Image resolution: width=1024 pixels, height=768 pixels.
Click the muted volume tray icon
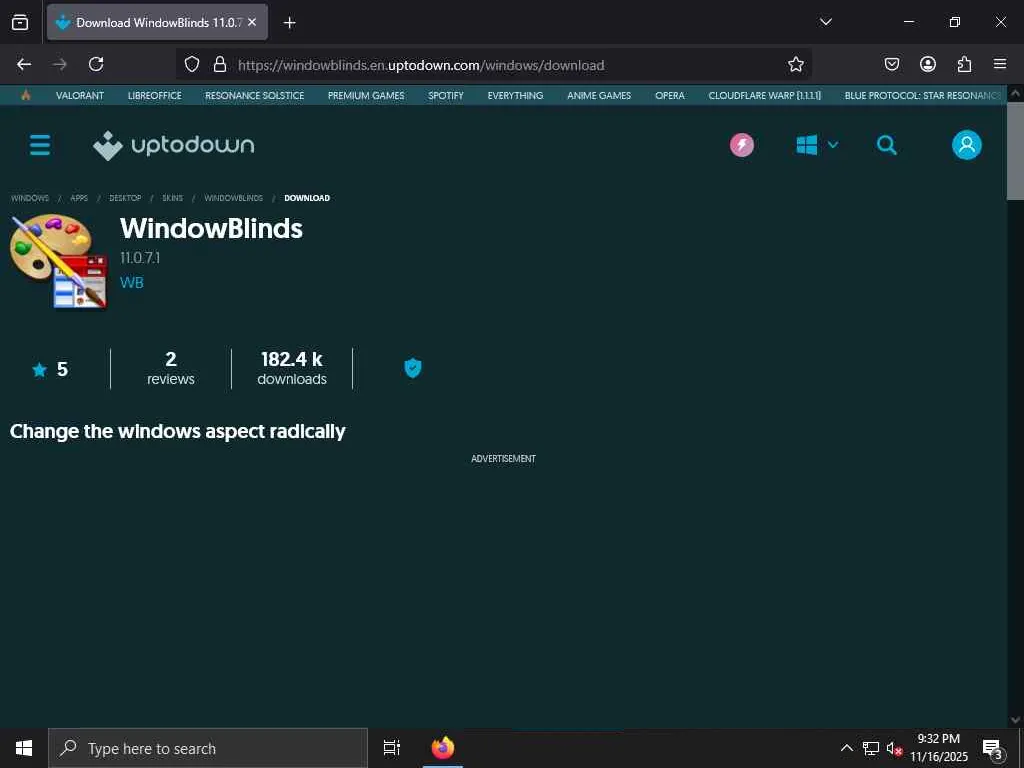(894, 748)
